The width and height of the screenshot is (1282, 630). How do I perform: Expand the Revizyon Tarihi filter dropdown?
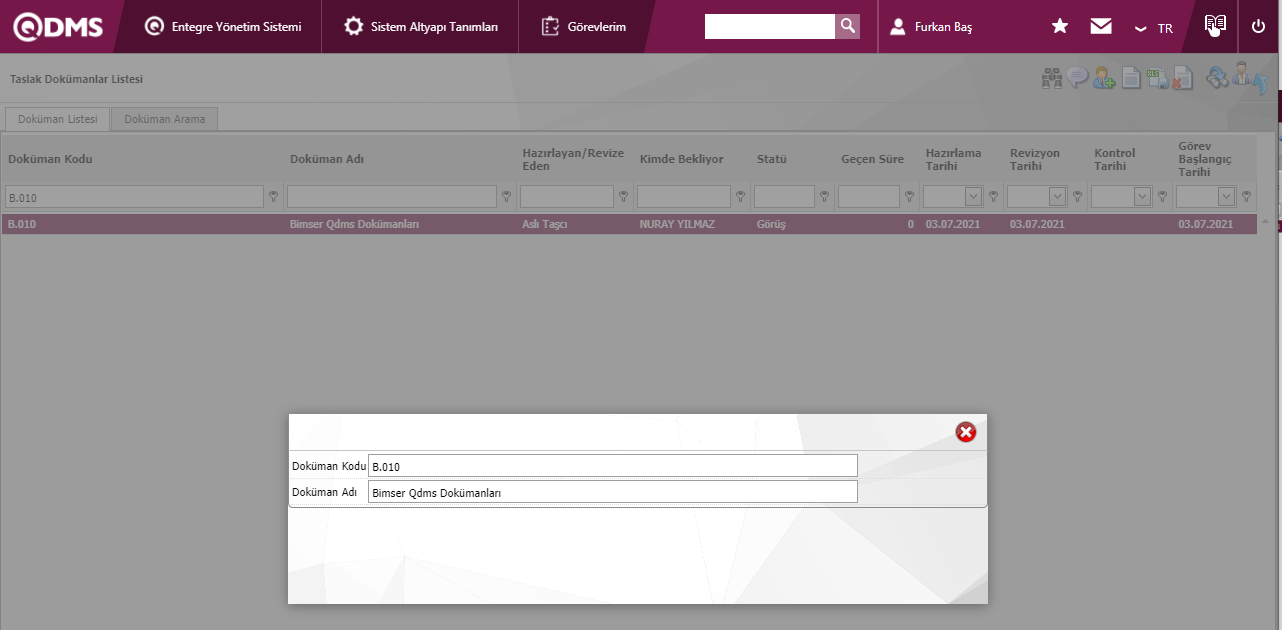pyautogui.click(x=1057, y=197)
